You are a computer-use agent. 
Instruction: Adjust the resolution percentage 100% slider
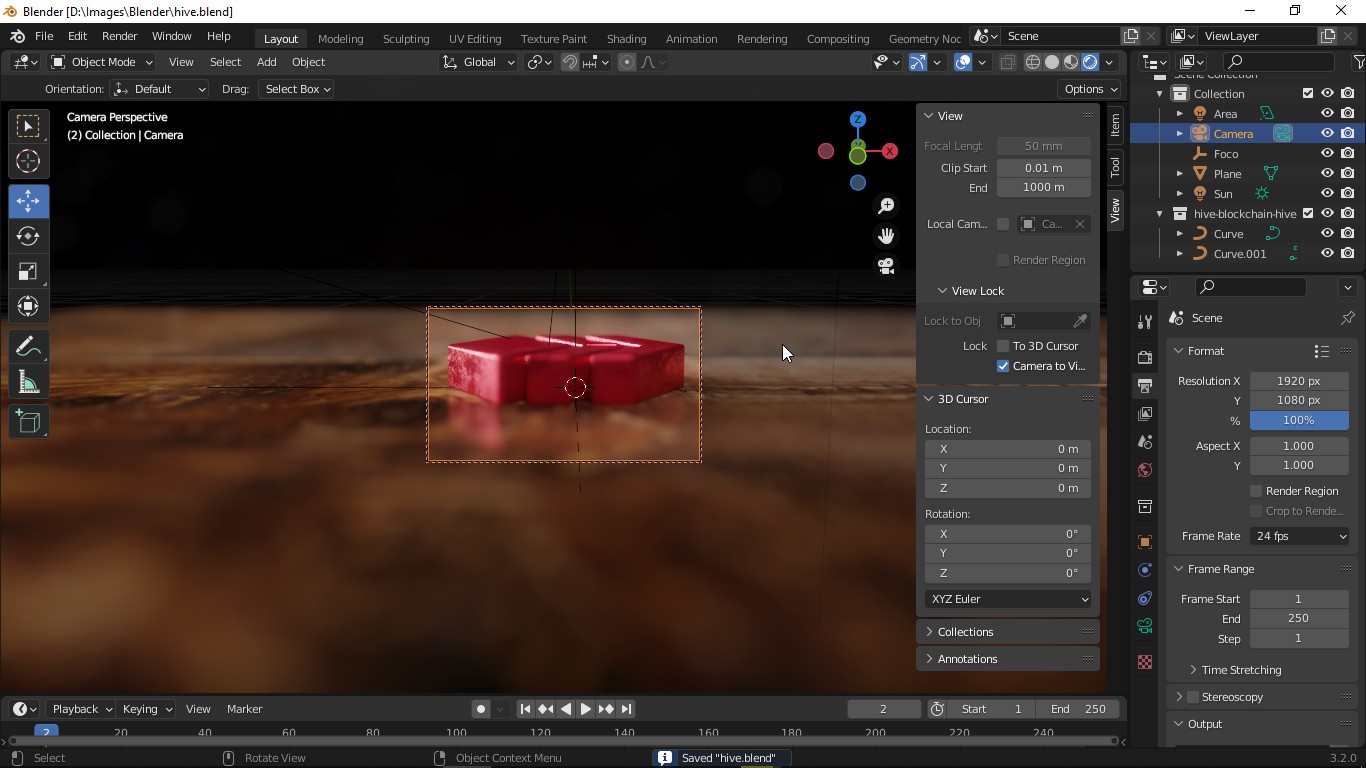(x=1299, y=420)
